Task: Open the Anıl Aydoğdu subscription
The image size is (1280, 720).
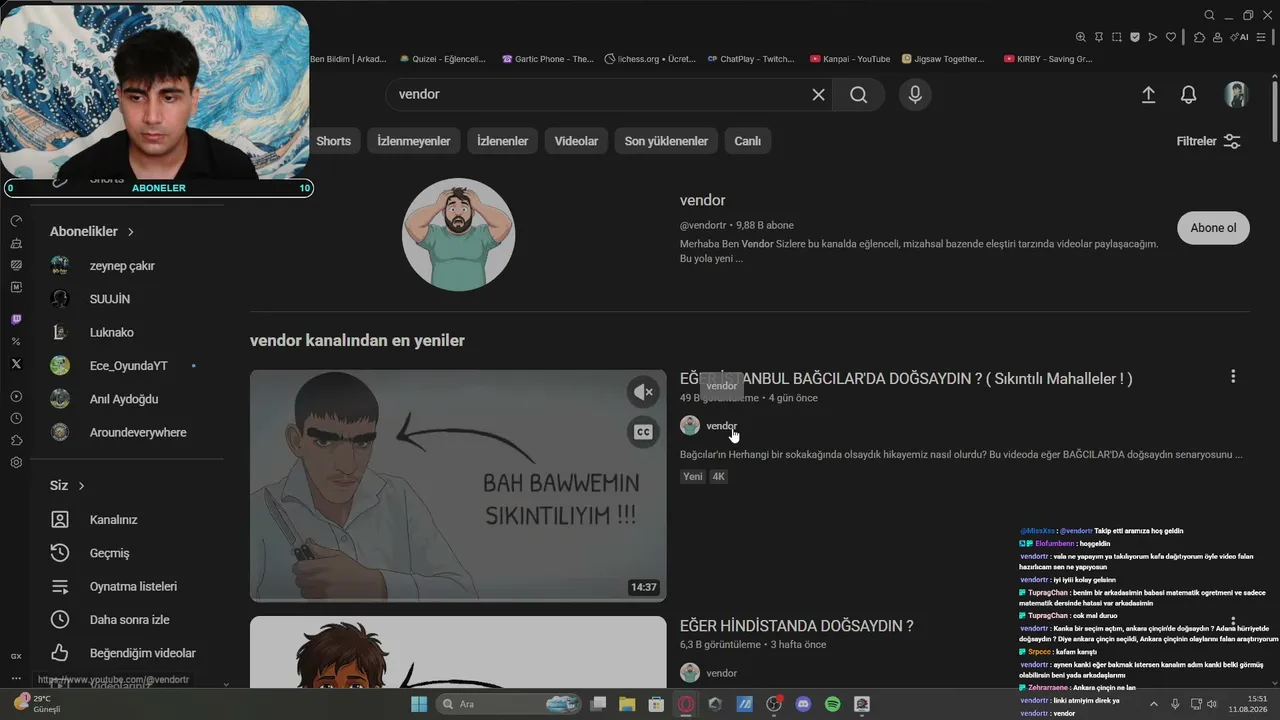Action: (126, 399)
